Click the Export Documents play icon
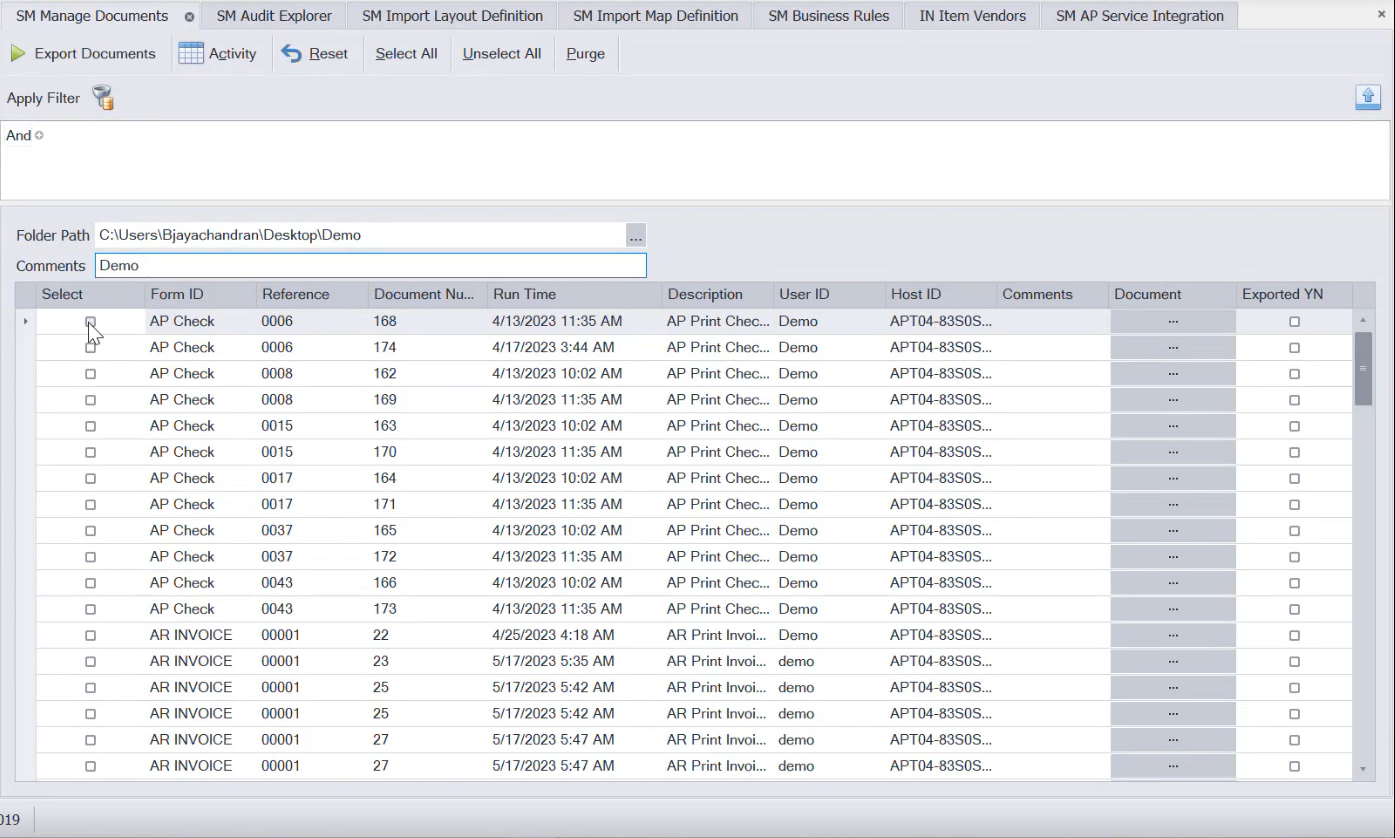1395x838 pixels. 18,54
